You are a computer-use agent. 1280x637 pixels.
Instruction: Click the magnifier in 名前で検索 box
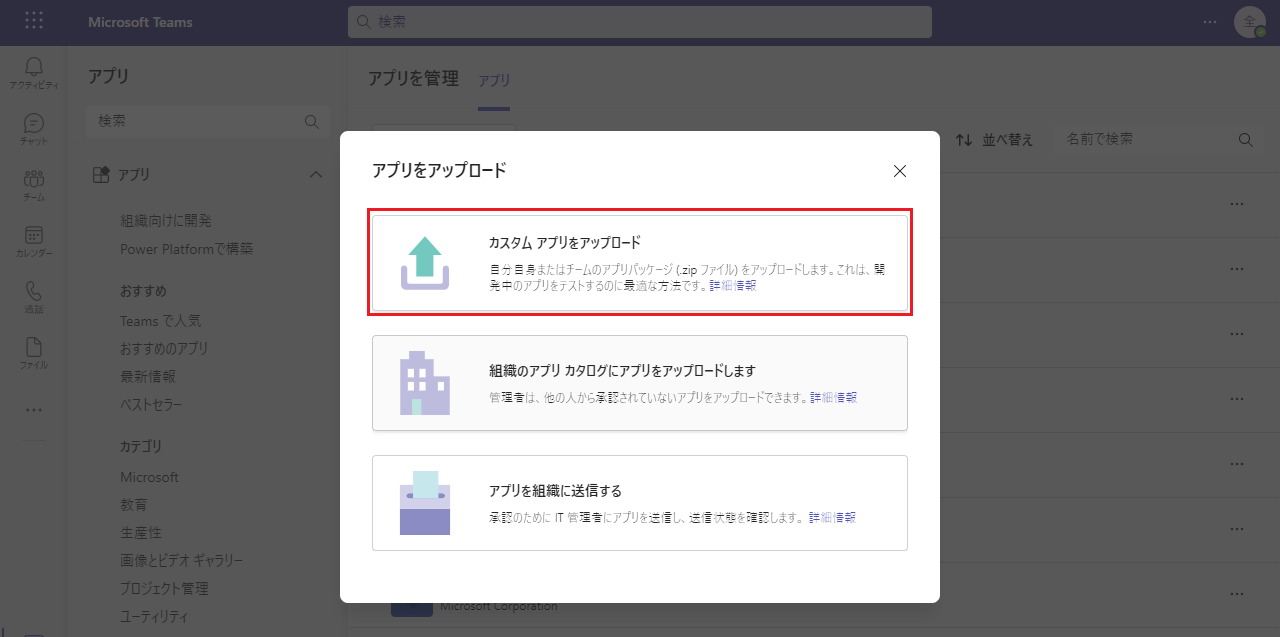(x=1246, y=140)
